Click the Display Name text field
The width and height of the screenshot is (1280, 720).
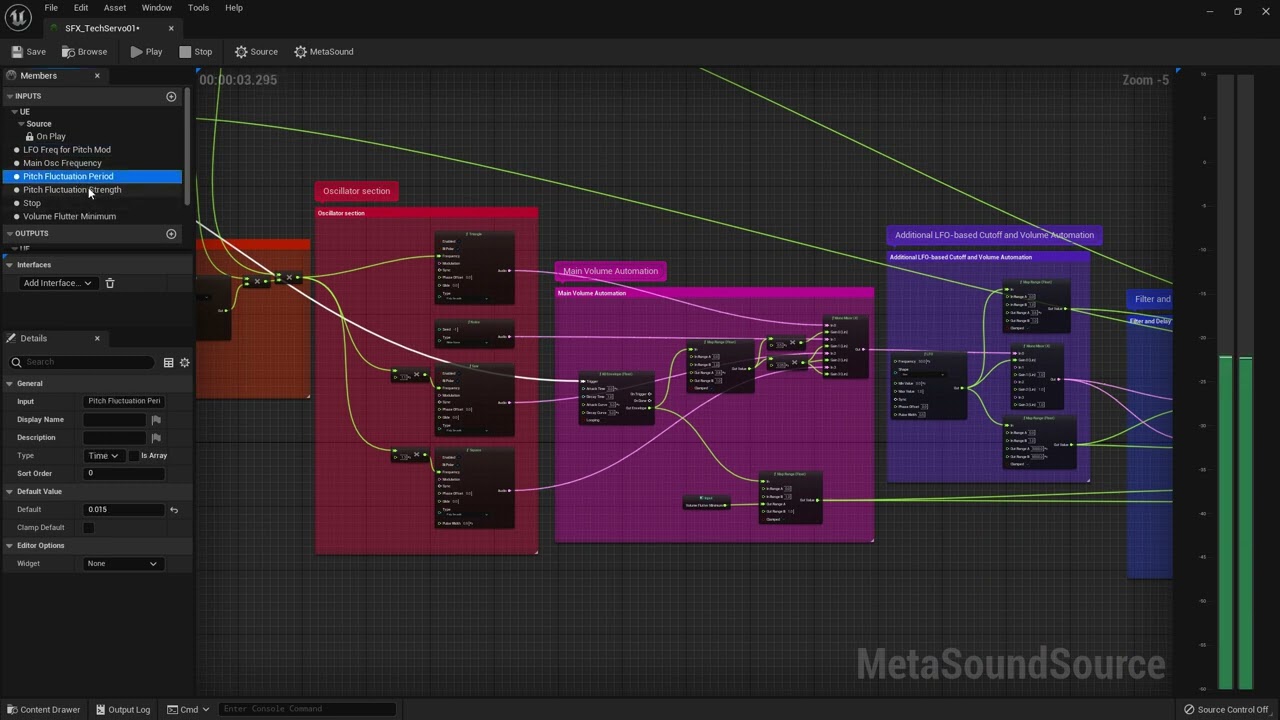(115, 420)
